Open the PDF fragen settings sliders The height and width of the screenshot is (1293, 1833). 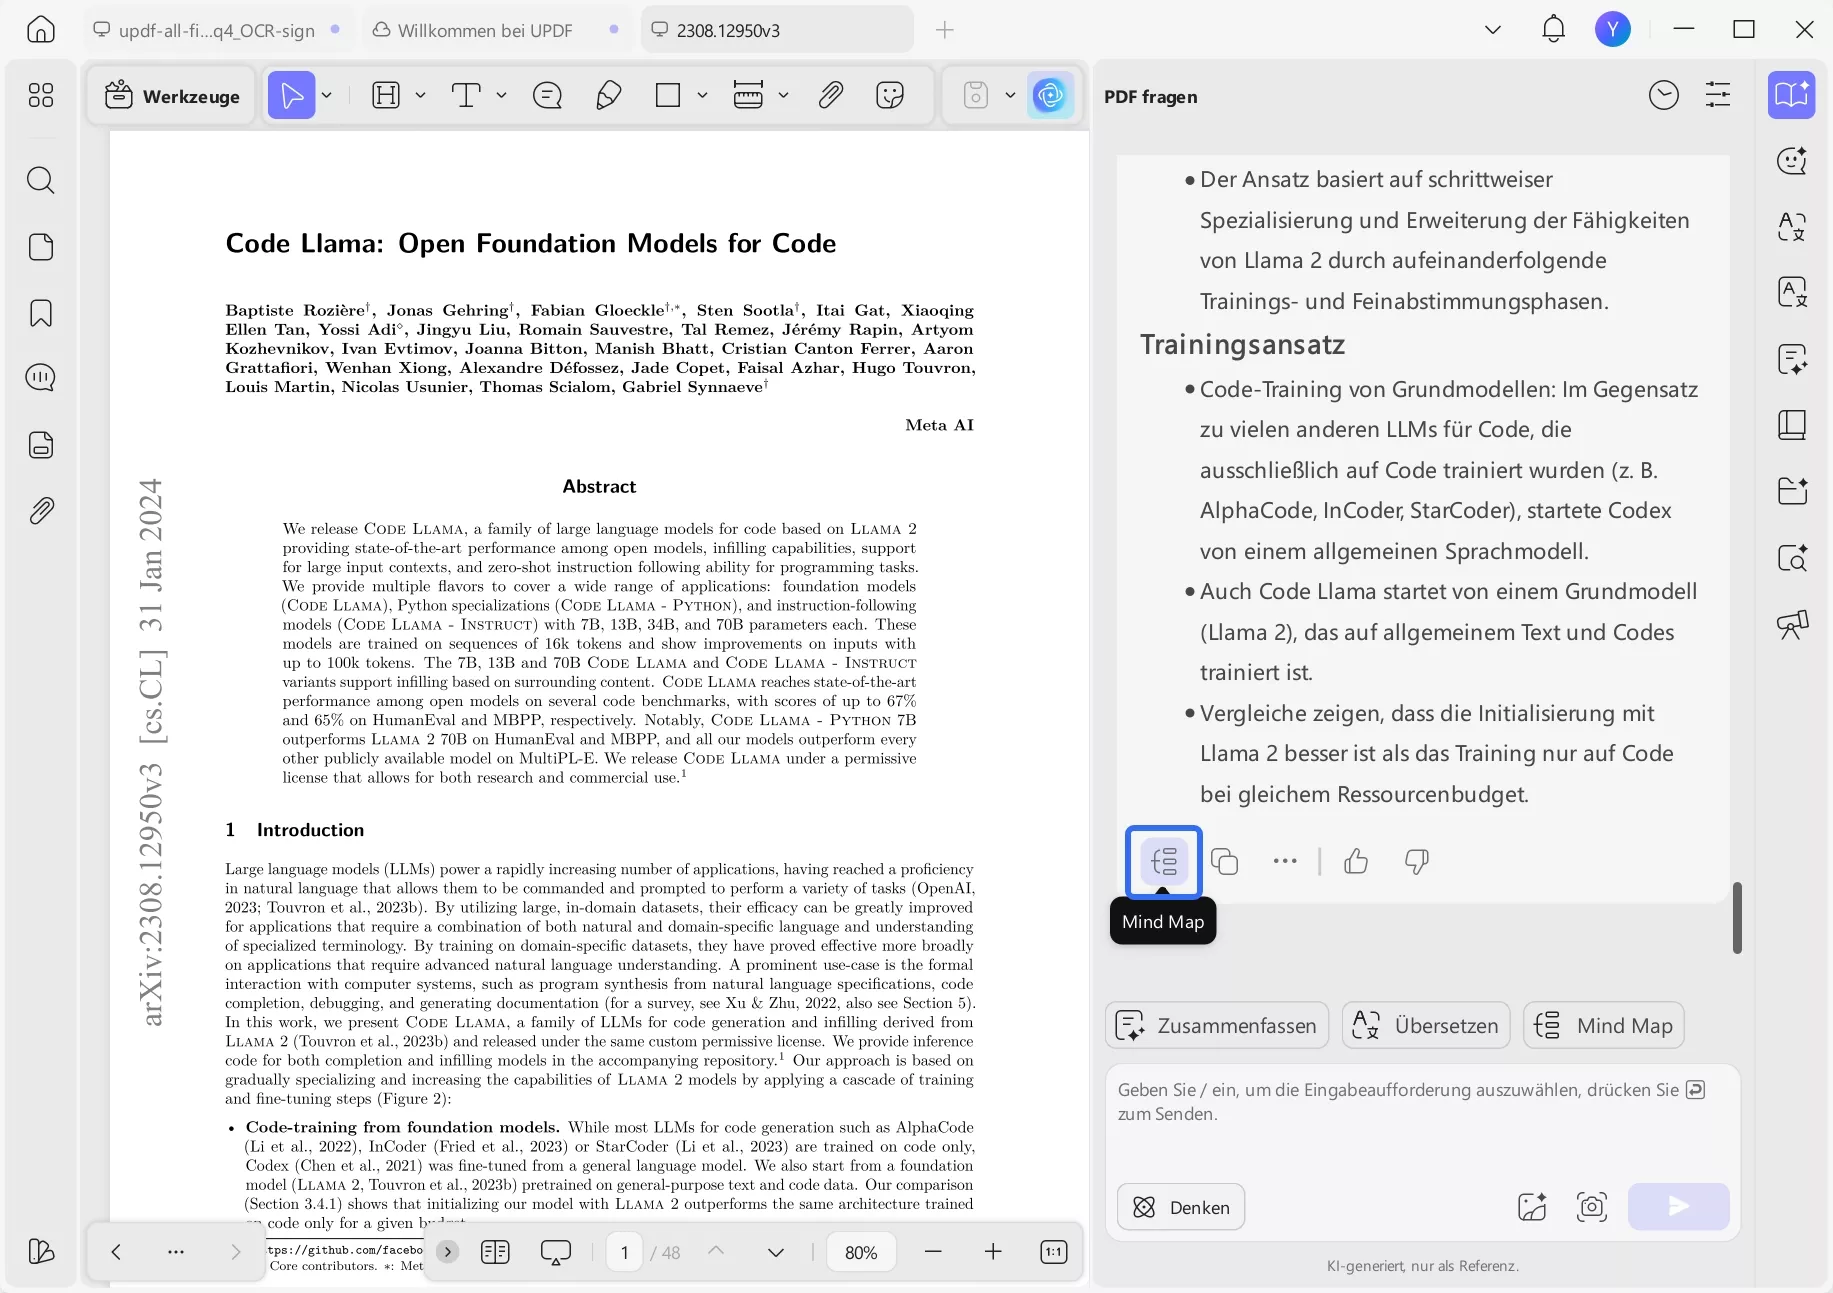tap(1718, 96)
